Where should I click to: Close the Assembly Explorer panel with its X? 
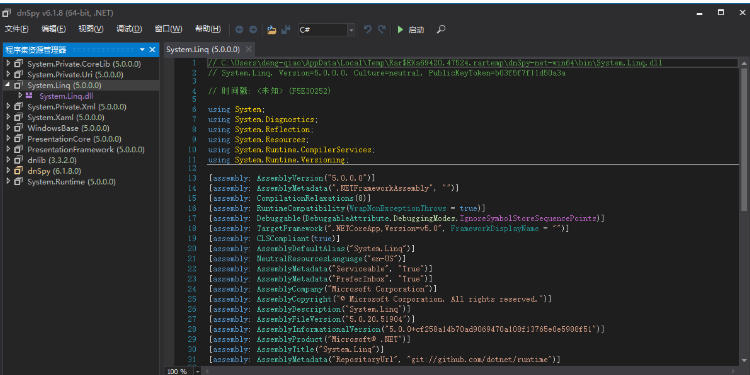coord(153,50)
